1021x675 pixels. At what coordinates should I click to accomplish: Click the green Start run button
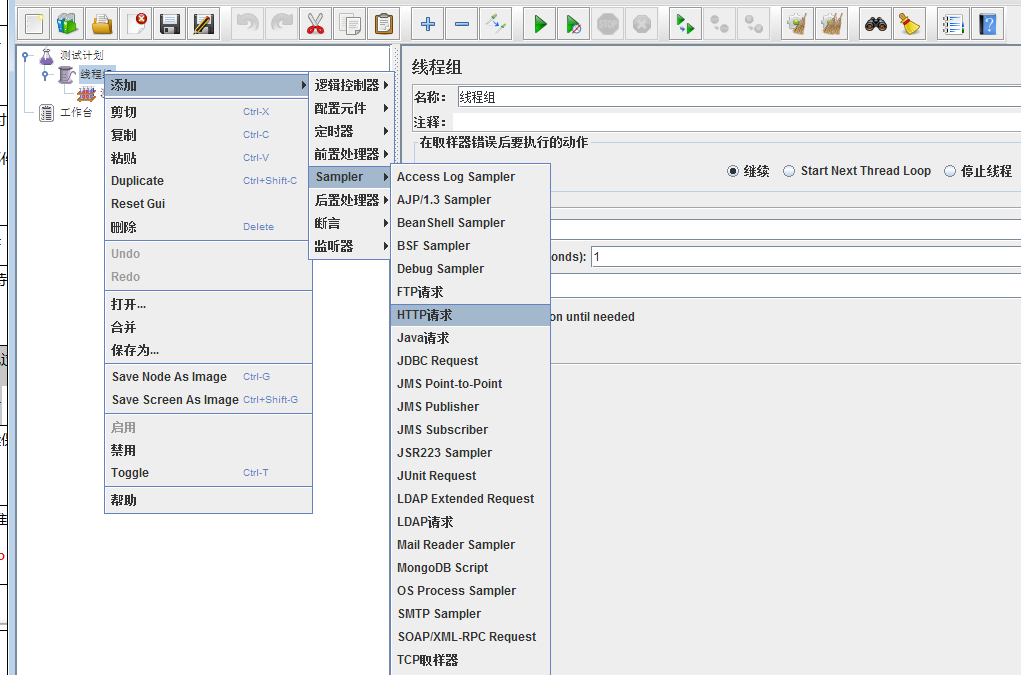click(x=540, y=24)
